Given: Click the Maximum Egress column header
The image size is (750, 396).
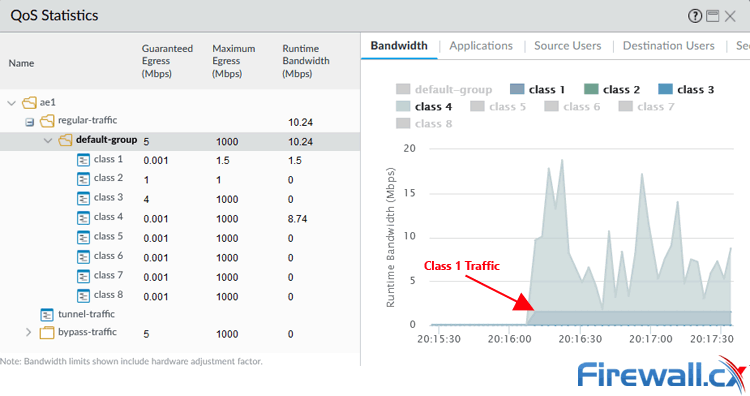Looking at the screenshot, I should [x=233, y=61].
